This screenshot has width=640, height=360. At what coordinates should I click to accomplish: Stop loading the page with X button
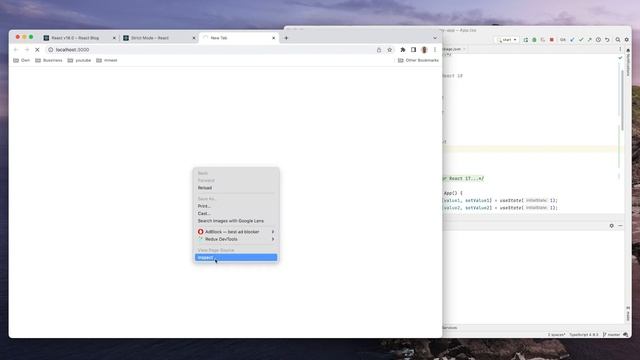click(37, 50)
